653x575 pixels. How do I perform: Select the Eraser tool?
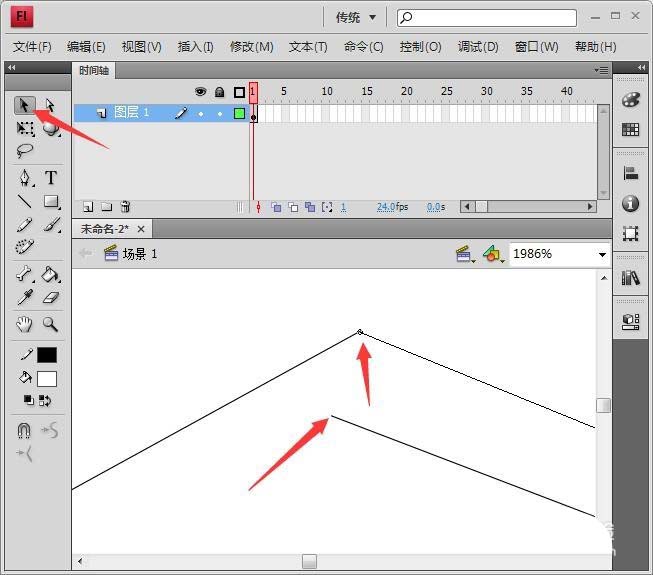[x=51, y=297]
